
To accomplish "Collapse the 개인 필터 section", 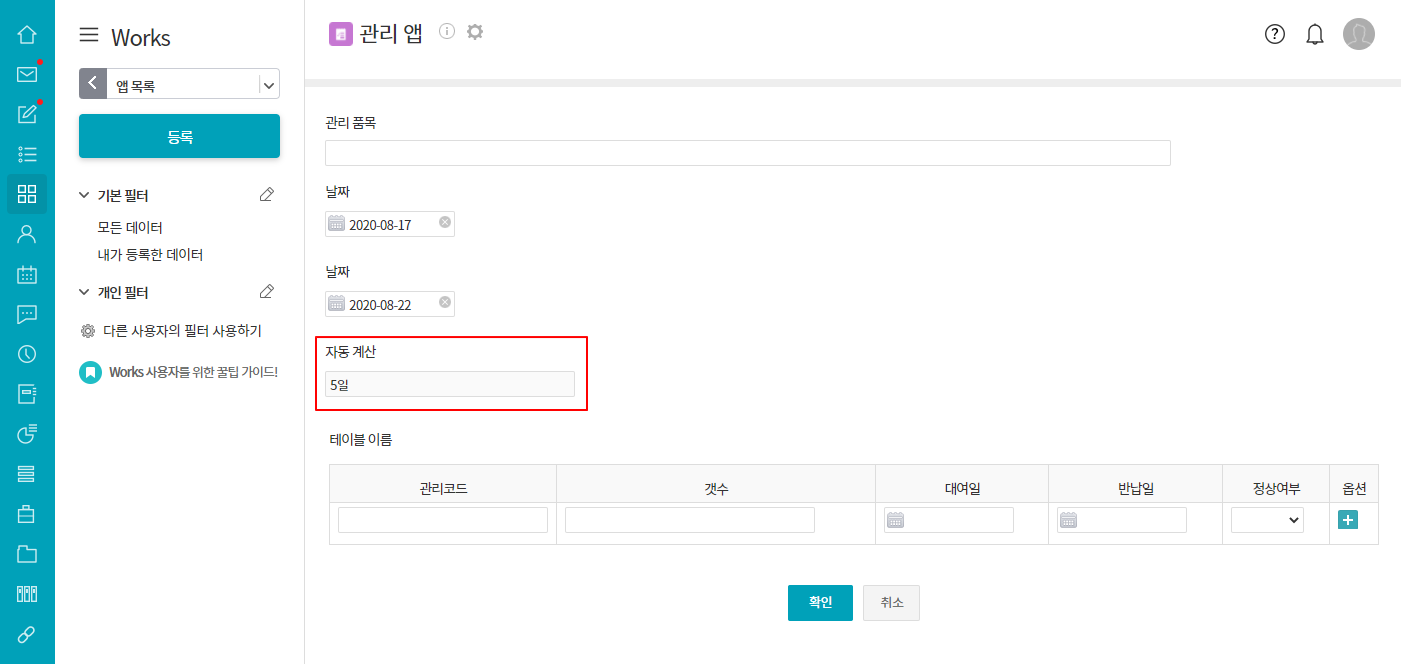I will click(85, 292).
